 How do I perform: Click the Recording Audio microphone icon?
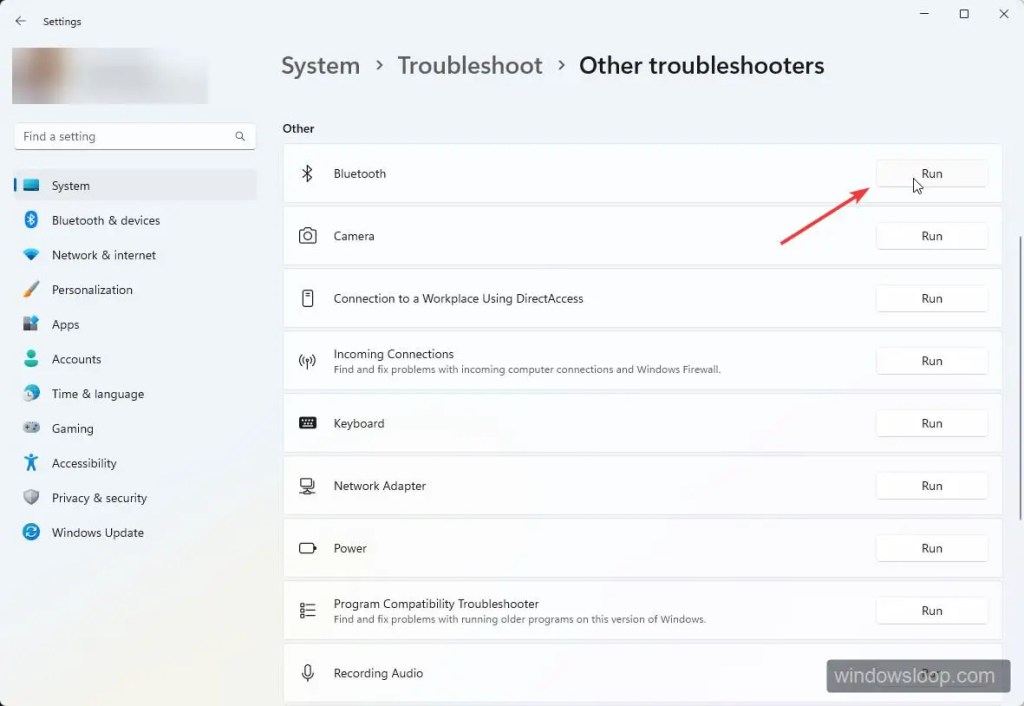pyautogui.click(x=308, y=673)
